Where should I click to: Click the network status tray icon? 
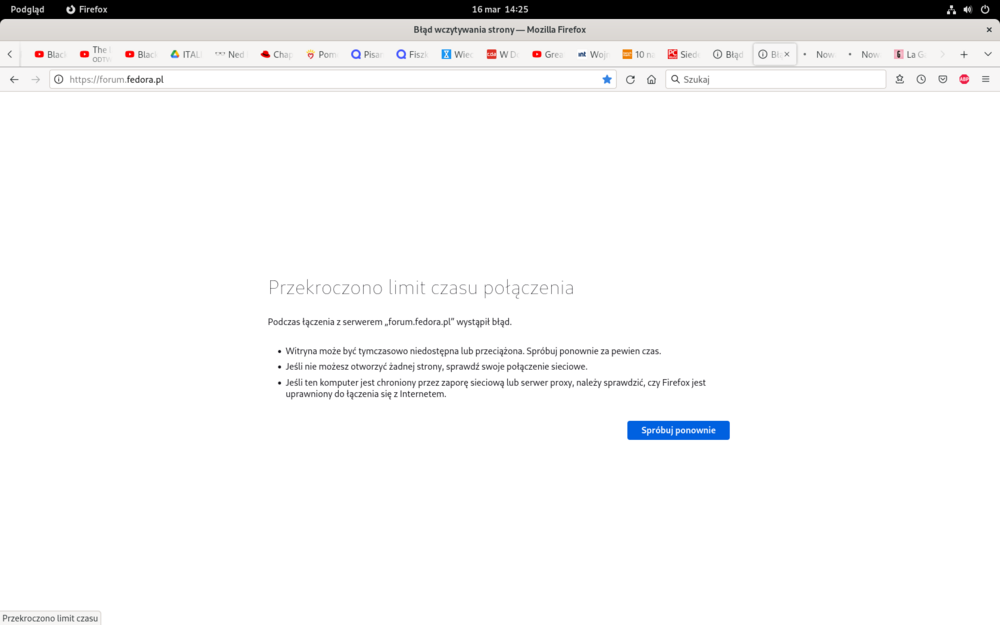951,10
